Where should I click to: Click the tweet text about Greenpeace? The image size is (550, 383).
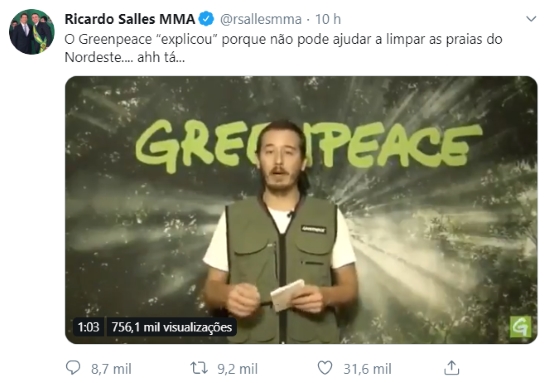pyautogui.click(x=283, y=48)
